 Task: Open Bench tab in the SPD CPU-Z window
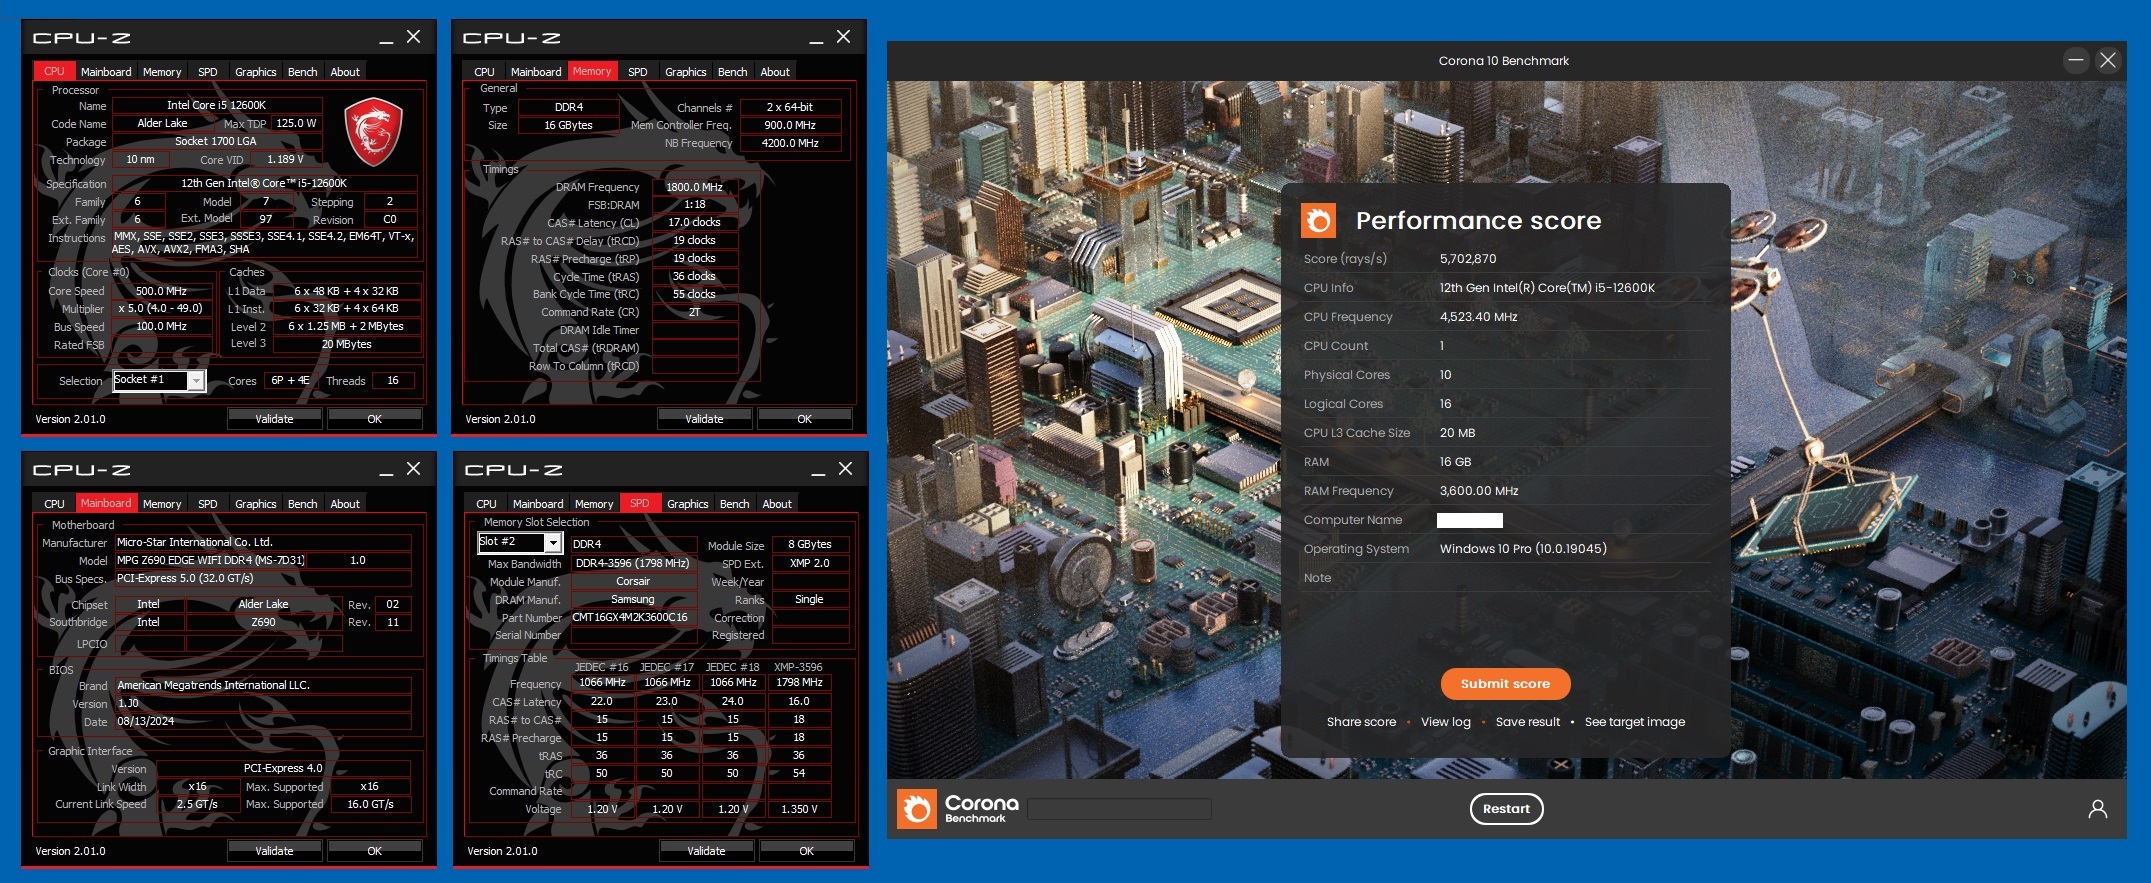(734, 504)
